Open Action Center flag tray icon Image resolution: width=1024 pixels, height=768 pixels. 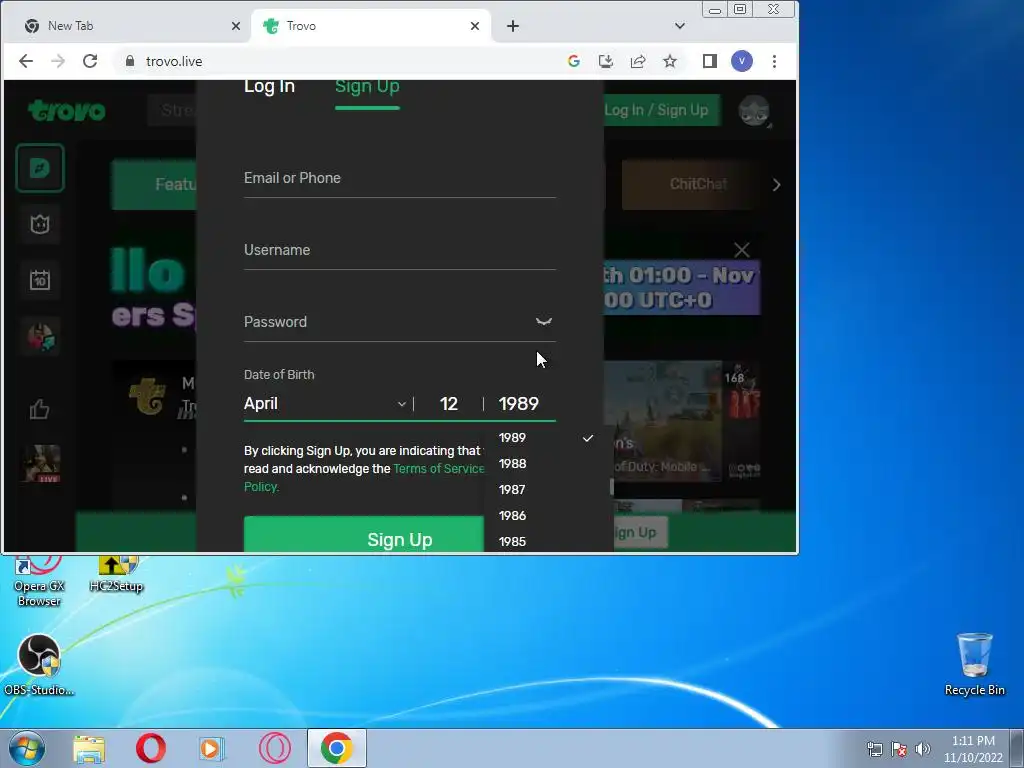click(899, 749)
